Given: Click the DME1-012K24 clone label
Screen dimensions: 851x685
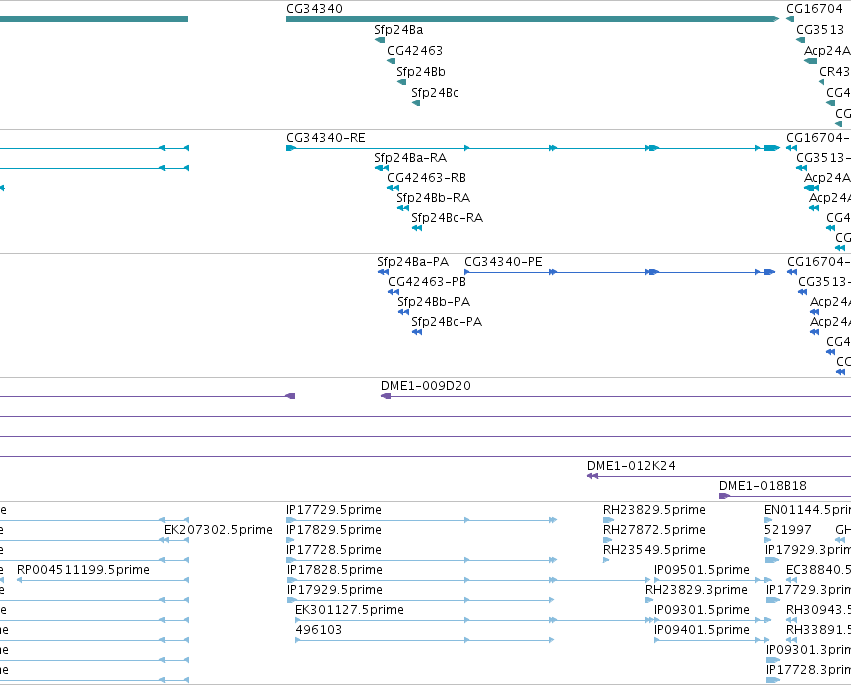Looking at the screenshot, I should click(631, 466).
